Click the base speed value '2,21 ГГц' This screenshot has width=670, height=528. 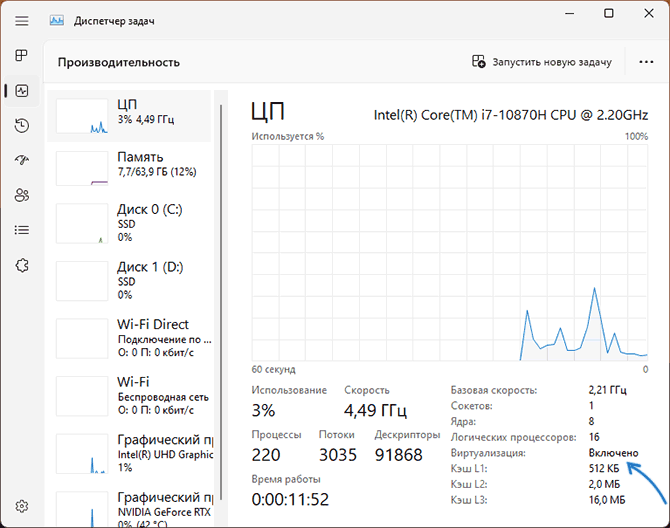(x=607, y=390)
